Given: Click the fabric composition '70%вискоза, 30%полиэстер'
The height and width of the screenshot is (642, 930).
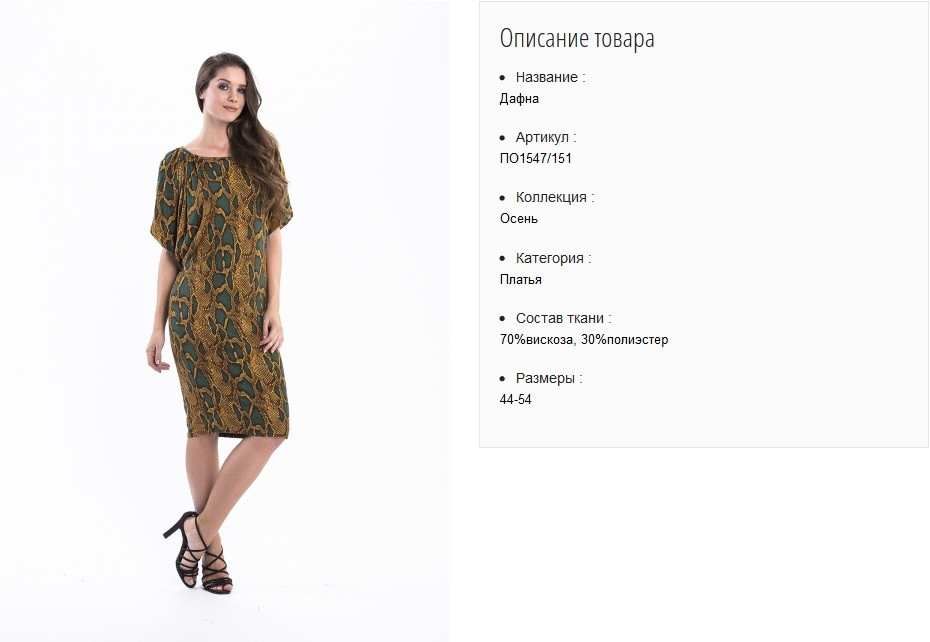Looking at the screenshot, I should click(584, 340).
